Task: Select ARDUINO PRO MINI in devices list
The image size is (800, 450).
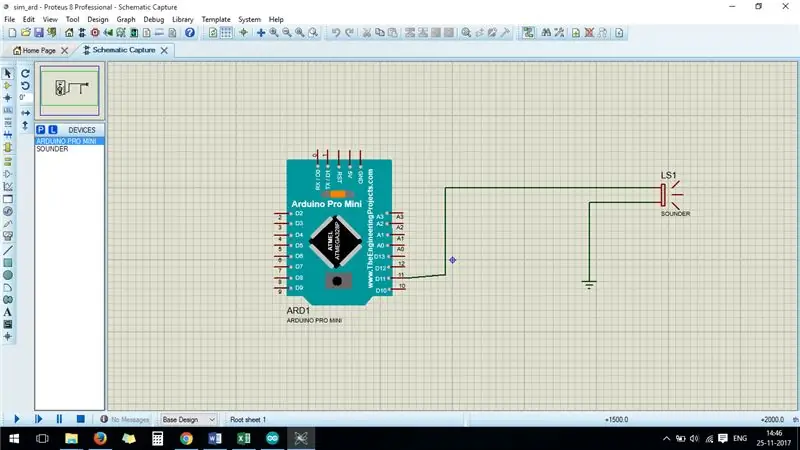Action: coord(69,141)
